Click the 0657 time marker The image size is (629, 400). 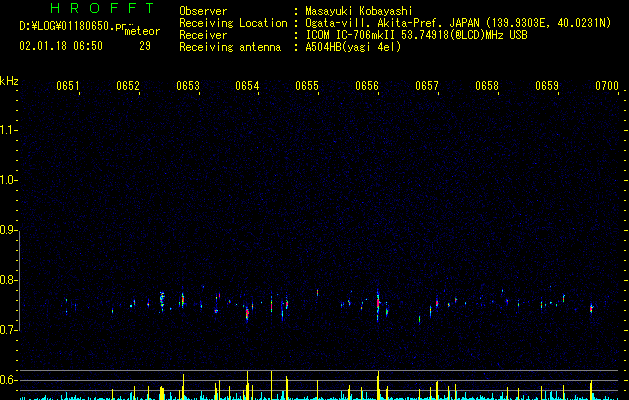pos(427,86)
